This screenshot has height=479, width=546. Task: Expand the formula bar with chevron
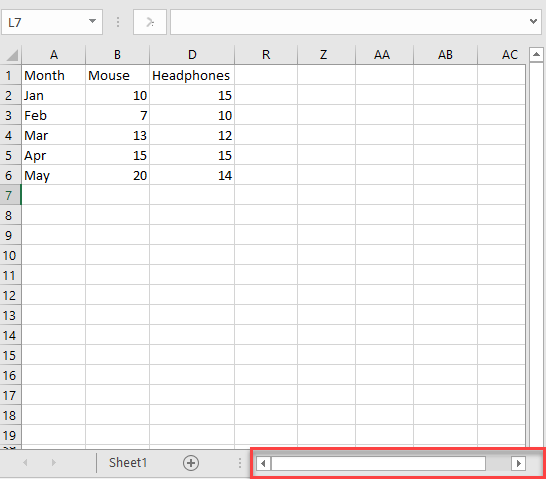tap(533, 22)
